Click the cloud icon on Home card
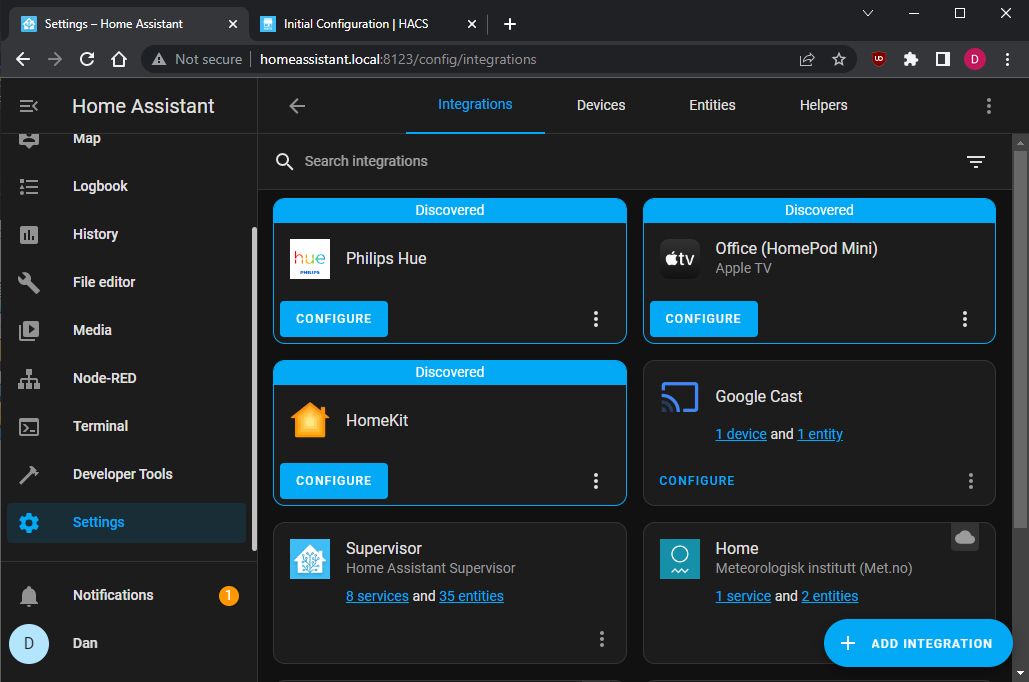 tap(965, 538)
